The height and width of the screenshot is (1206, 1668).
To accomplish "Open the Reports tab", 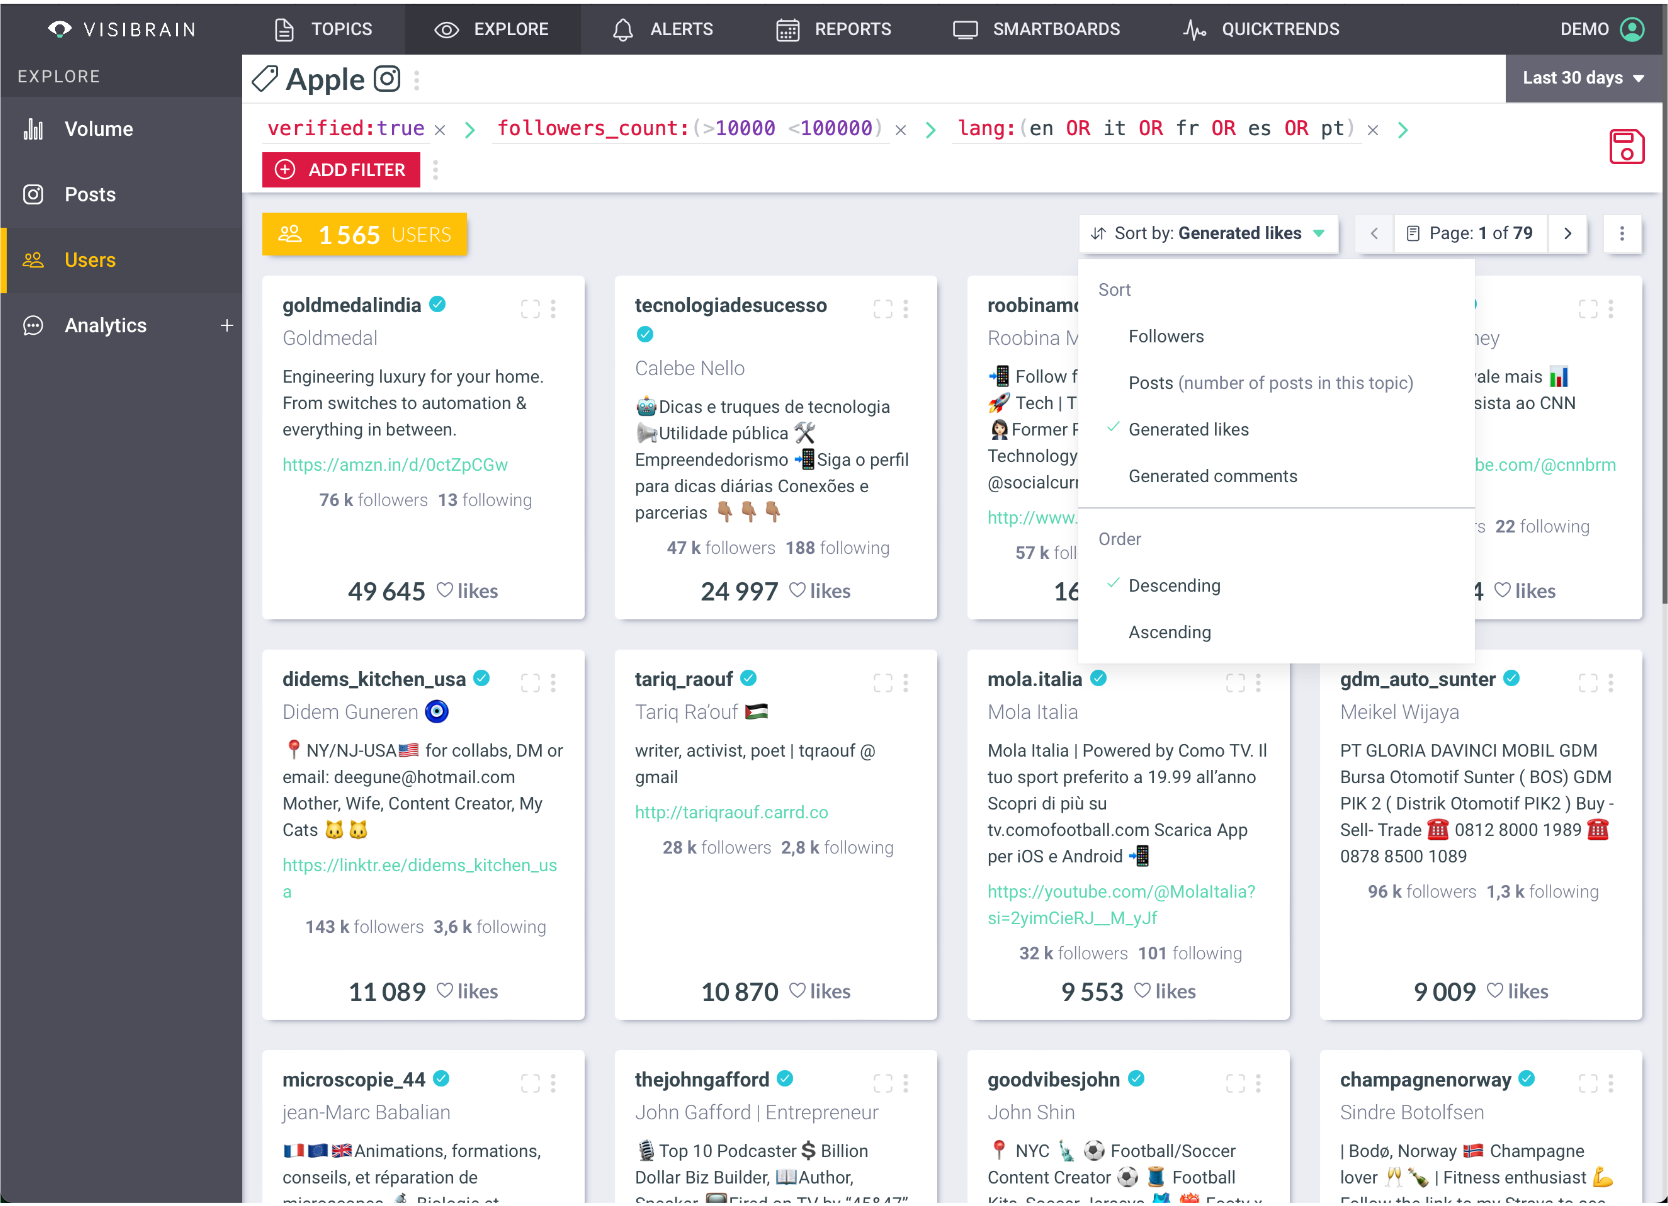I will pos(834,29).
